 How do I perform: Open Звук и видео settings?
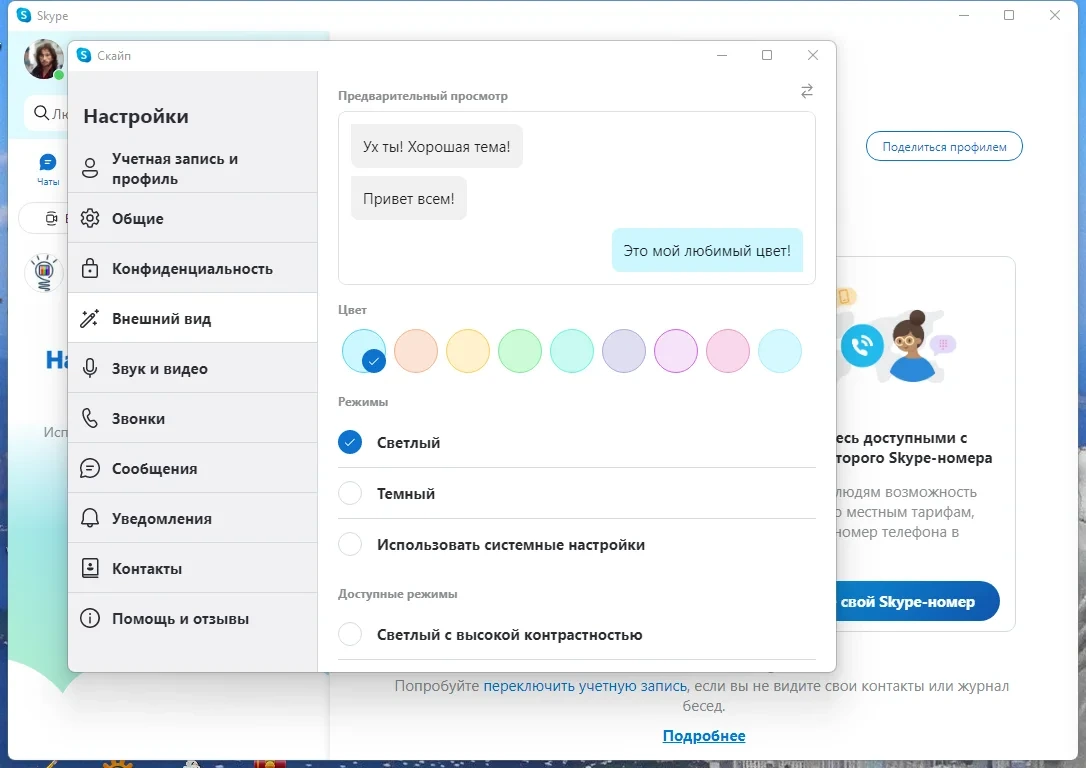(x=193, y=368)
